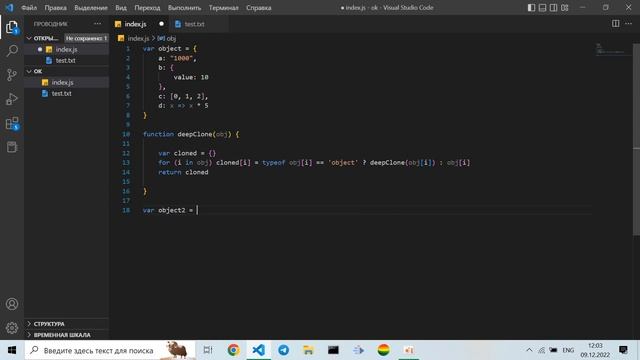The height and width of the screenshot is (360, 640).
Task: Click the 'Не сохранено: 1' badge
Action: tap(86, 38)
